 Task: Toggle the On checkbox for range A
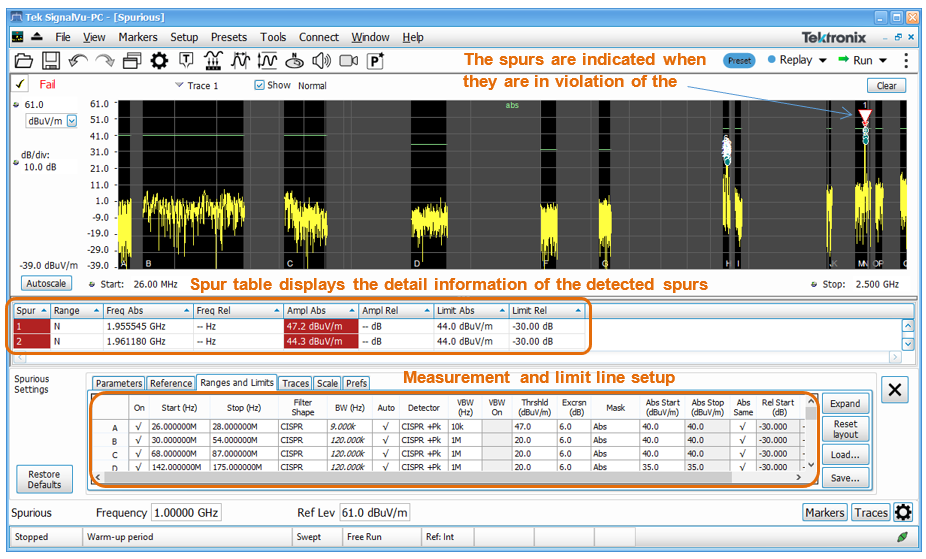point(139,426)
